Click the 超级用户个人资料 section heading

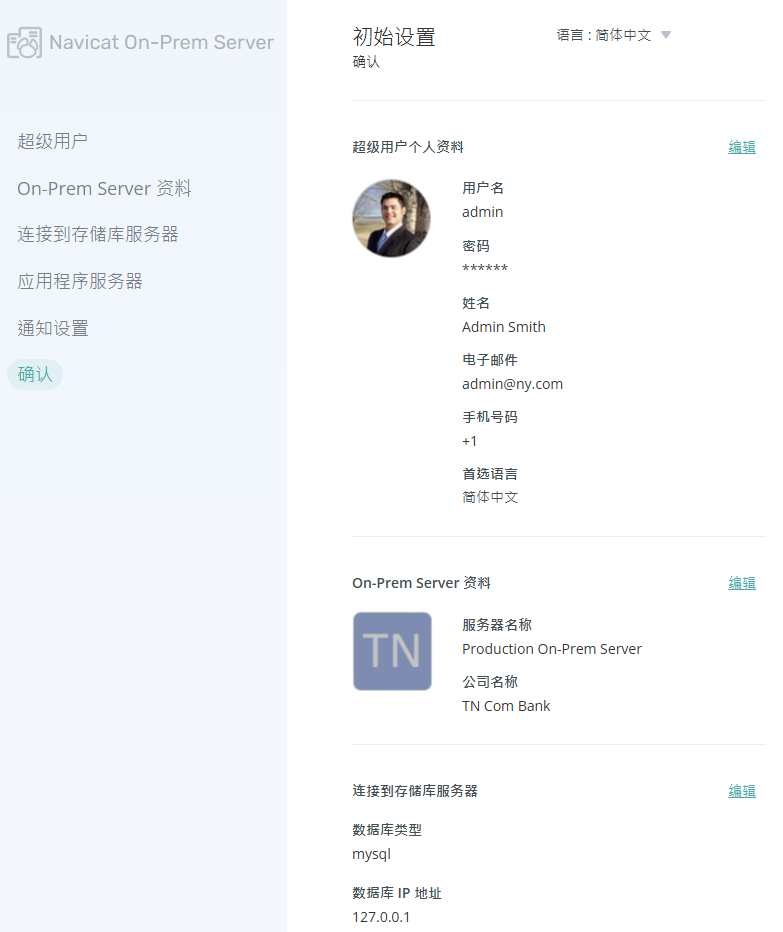(408, 147)
